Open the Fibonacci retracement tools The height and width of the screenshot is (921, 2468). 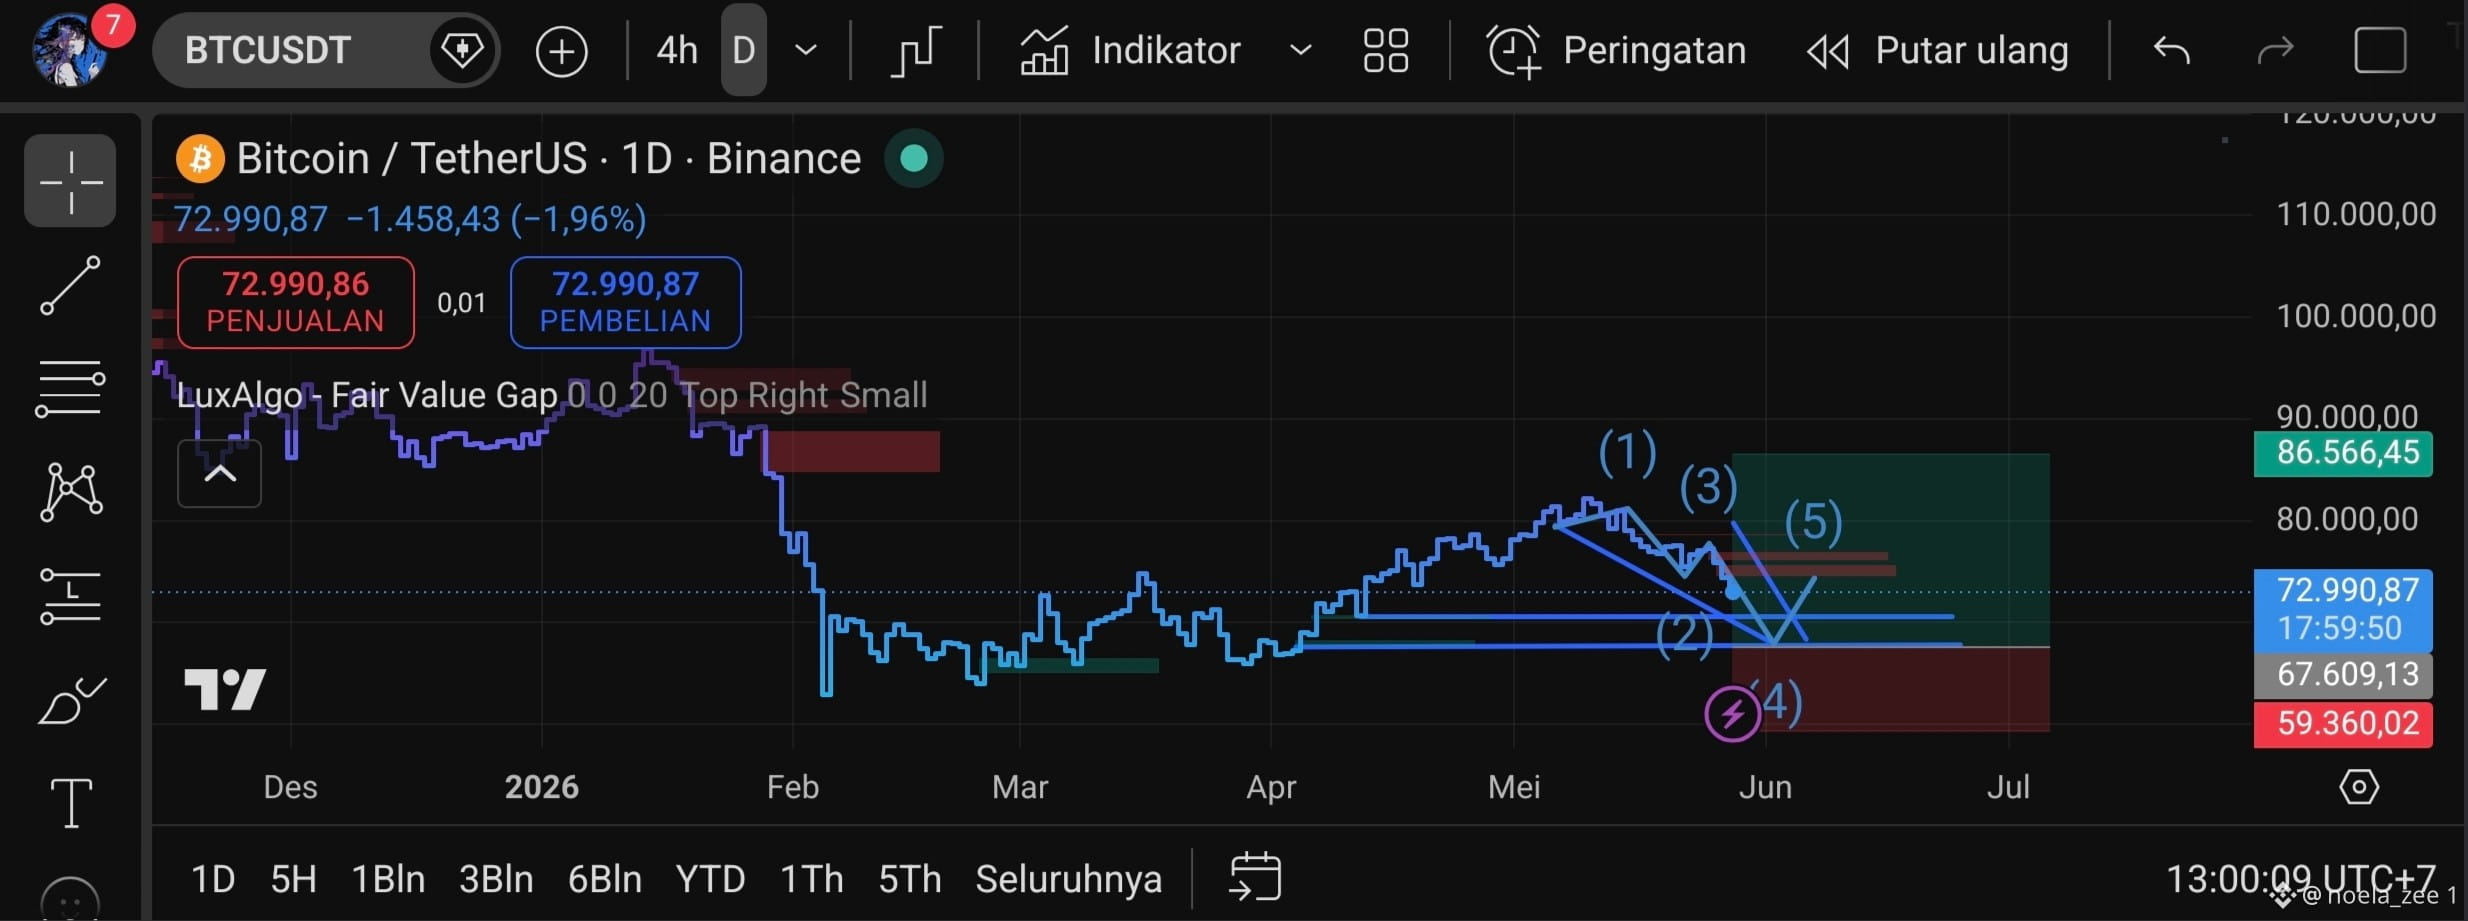[x=70, y=389]
